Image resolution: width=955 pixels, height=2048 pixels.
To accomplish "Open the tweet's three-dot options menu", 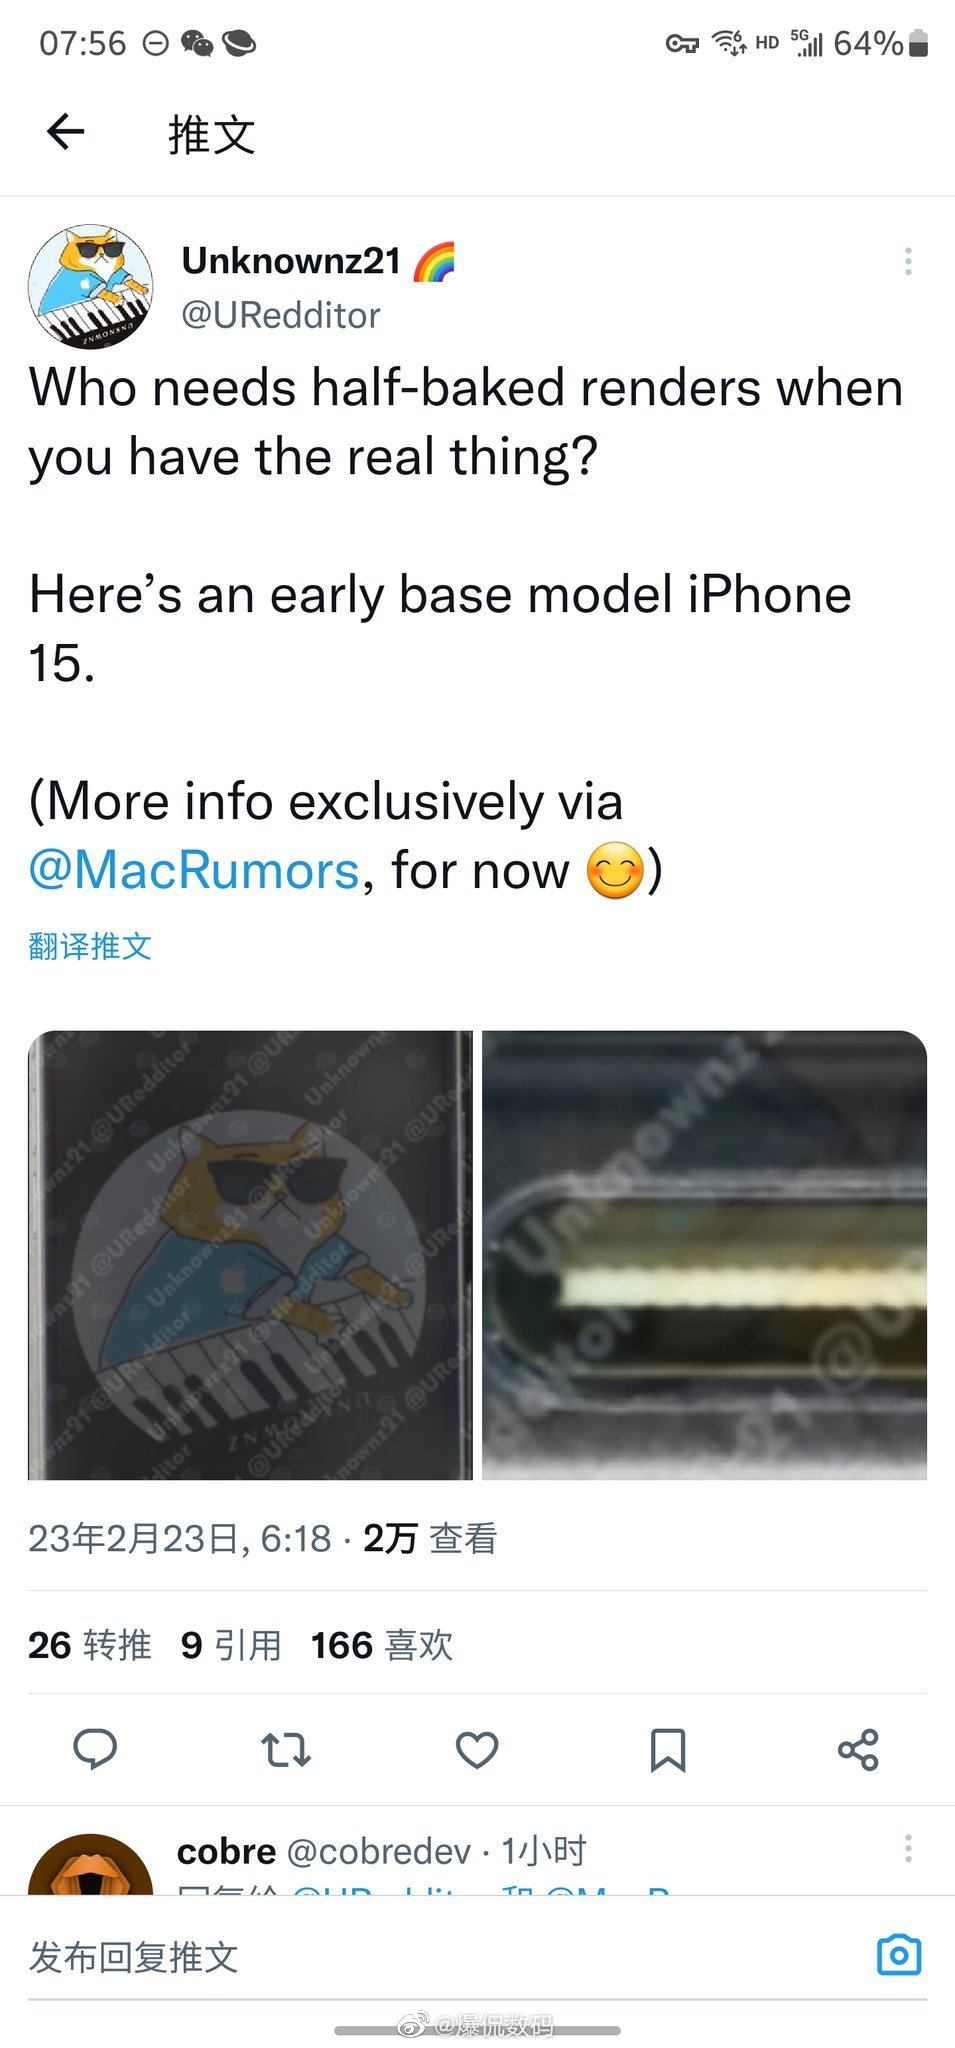I will [x=908, y=261].
